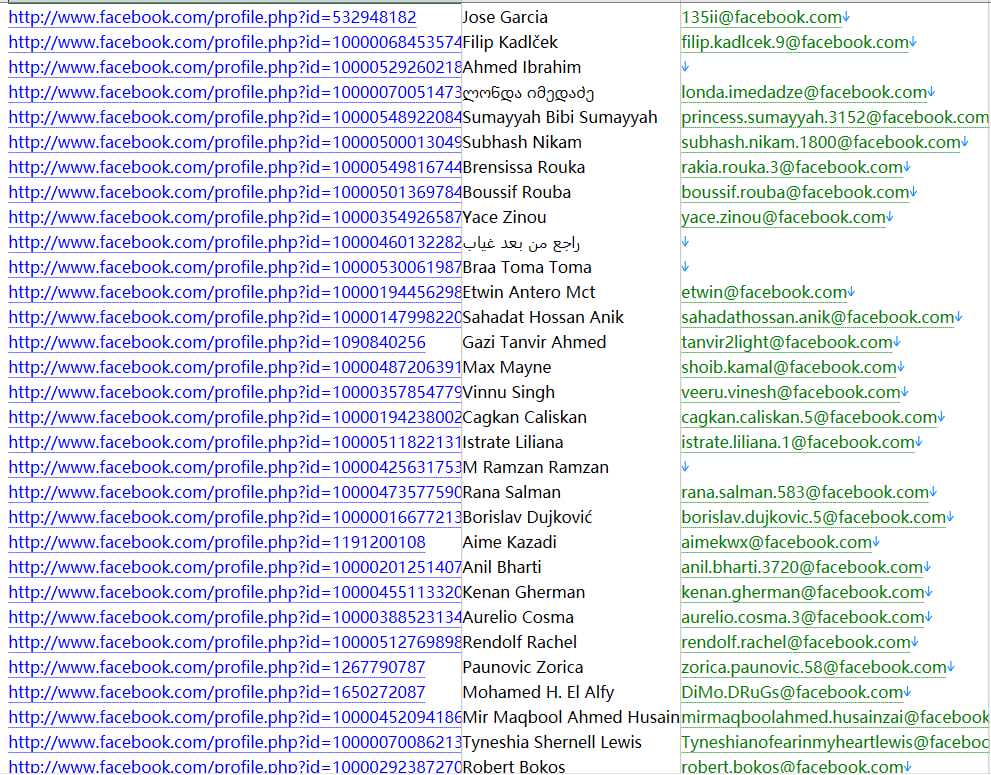Click email rendolf.rachel@facebook.com
Screen dimensions: 991x775
pyautogui.click(x=796, y=642)
